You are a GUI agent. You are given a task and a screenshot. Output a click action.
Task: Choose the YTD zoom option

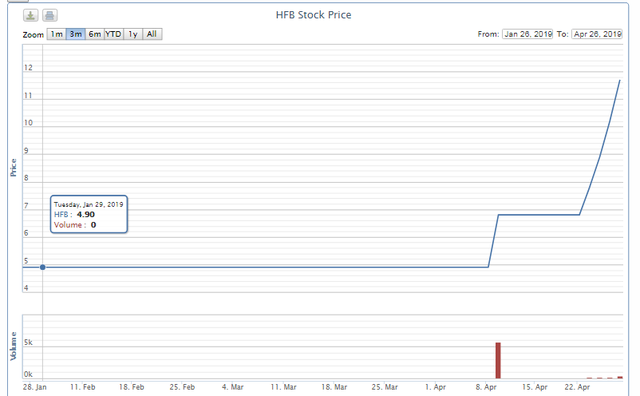click(x=113, y=34)
